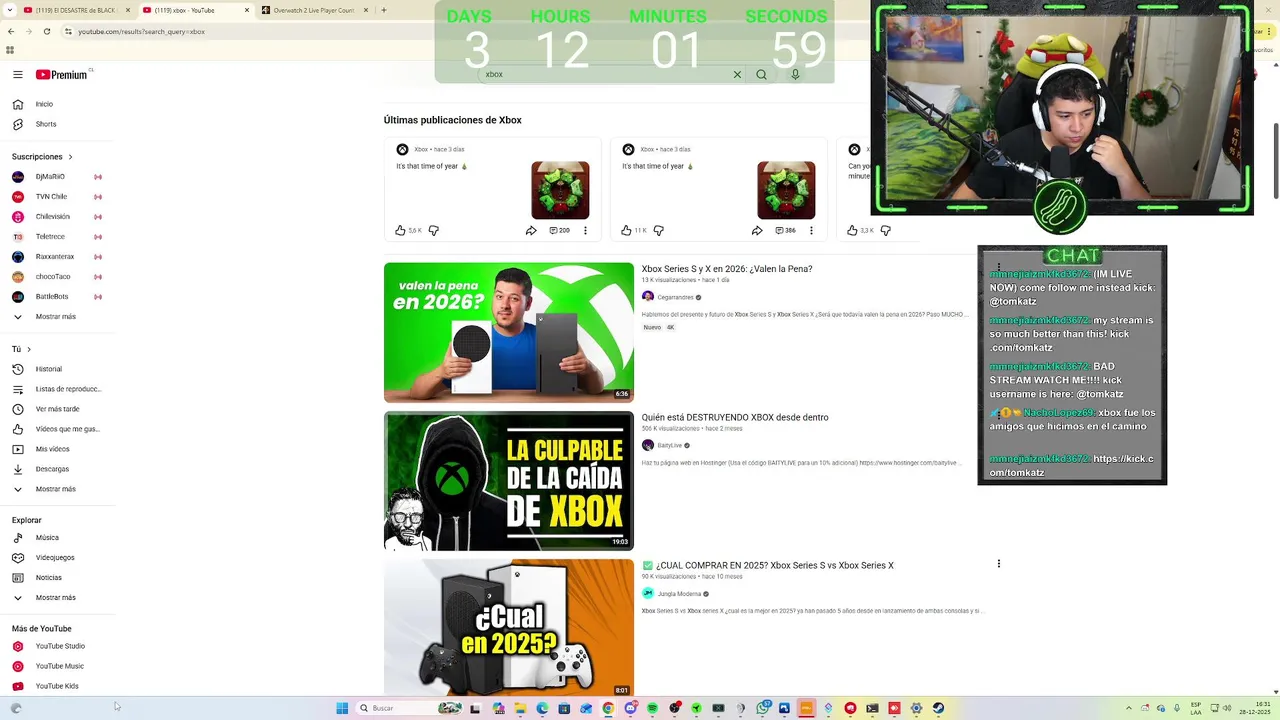Start voice search with microphone
1280x720 pixels.
796,74
